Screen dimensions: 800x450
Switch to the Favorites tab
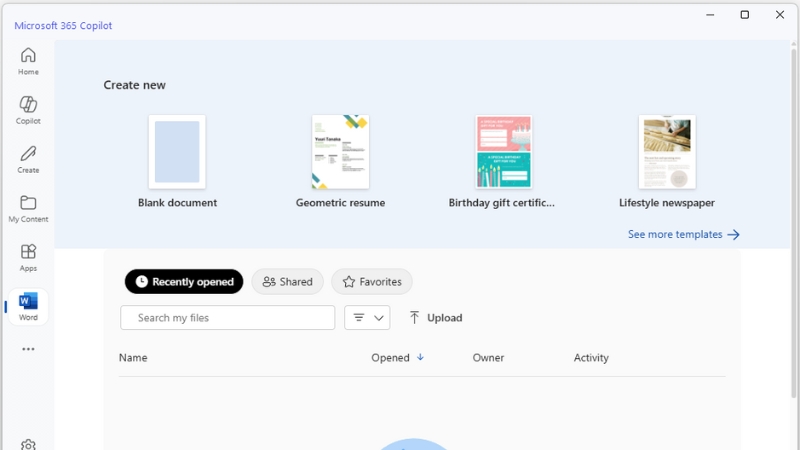[372, 282]
